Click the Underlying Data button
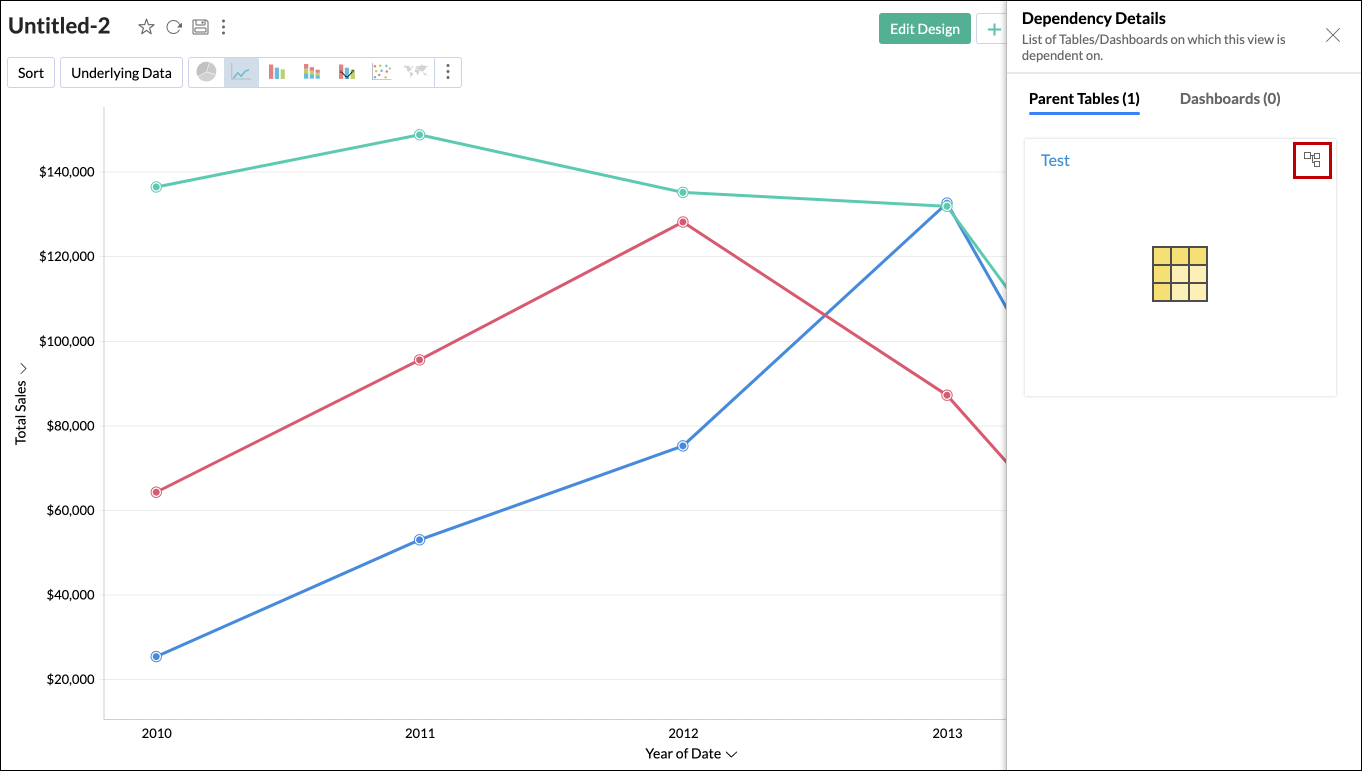 coord(121,72)
